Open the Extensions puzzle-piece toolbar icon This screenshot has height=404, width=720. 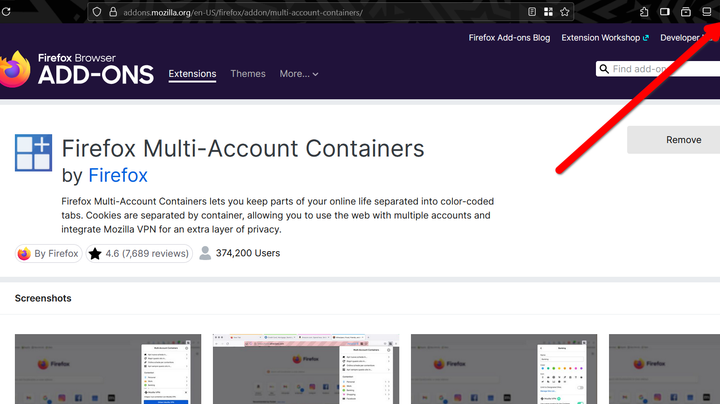(x=644, y=12)
